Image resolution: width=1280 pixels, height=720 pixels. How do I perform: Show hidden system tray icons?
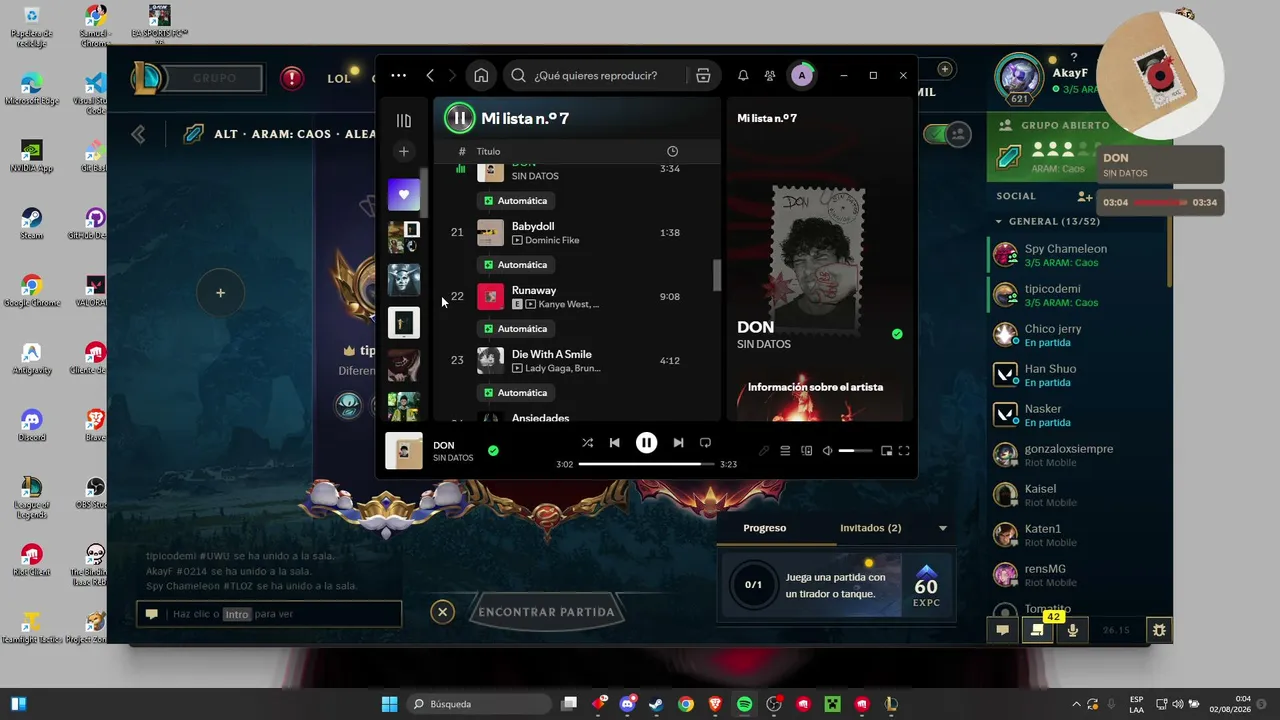(1075, 704)
